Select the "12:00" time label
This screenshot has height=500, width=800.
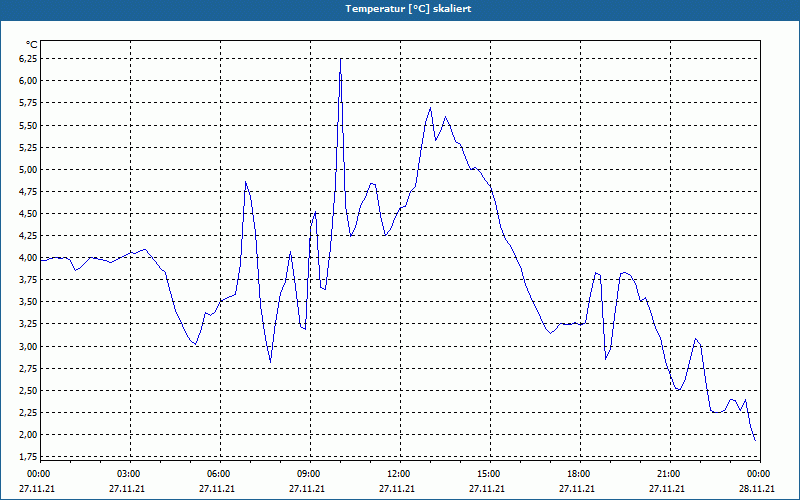coord(398,474)
